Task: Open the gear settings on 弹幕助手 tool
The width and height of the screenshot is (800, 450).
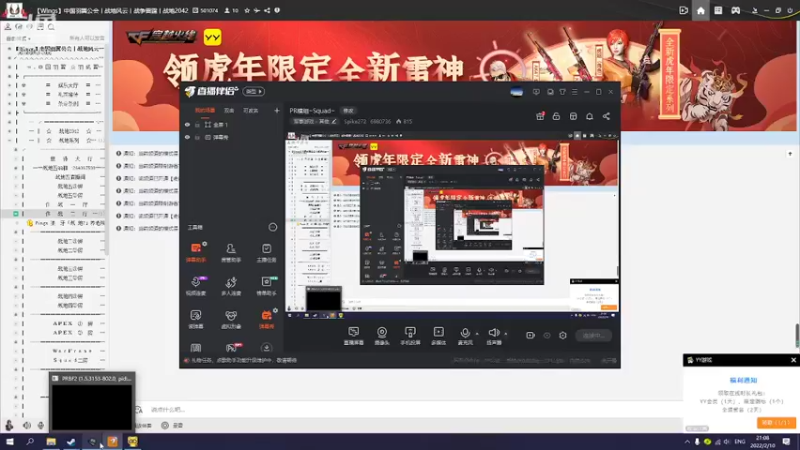Action: click(205, 244)
